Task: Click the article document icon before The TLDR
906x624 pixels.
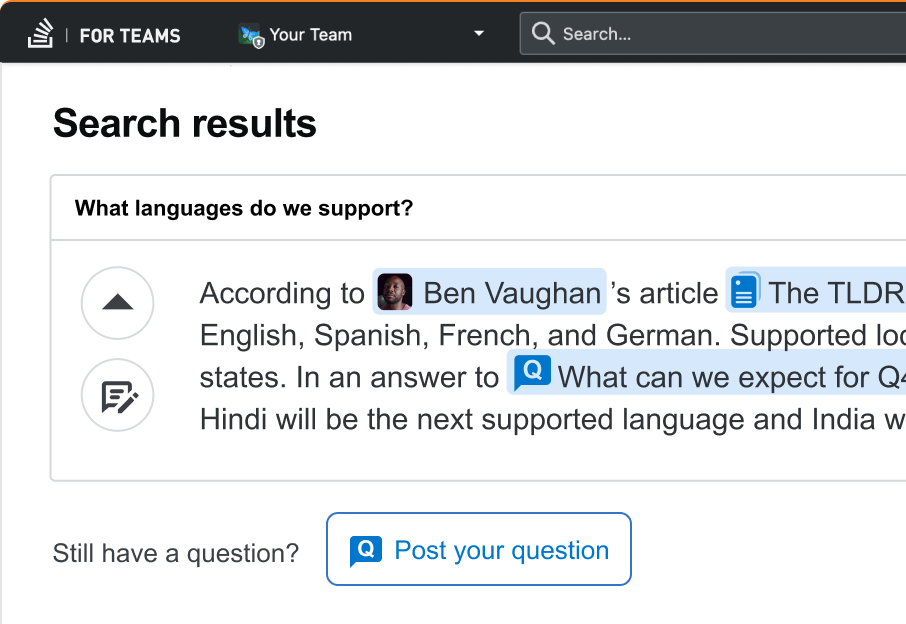Action: click(745, 290)
